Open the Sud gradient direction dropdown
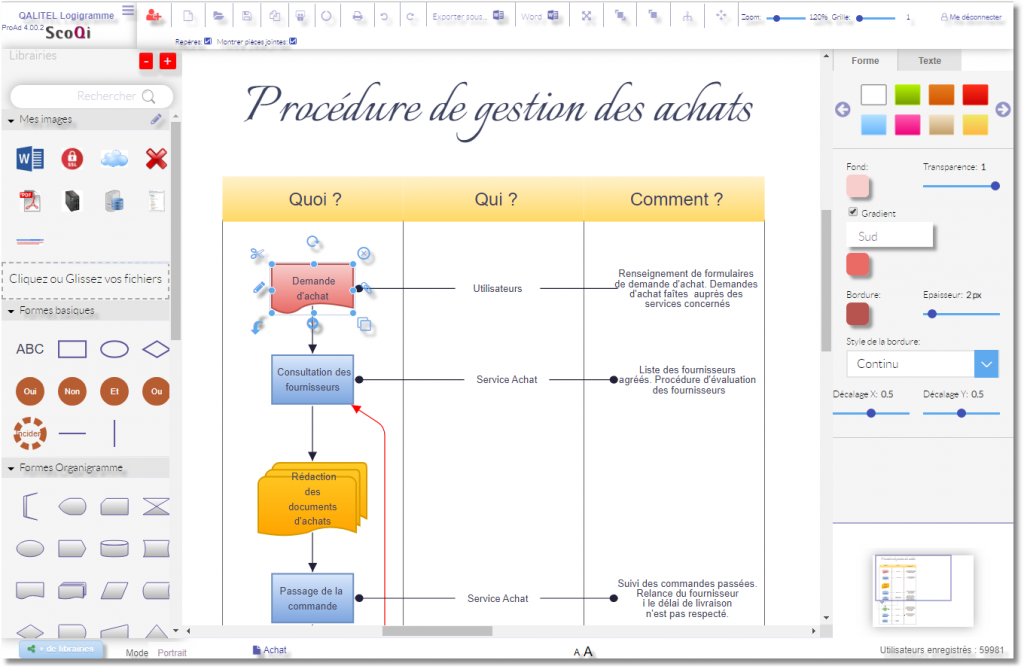Screen dimensions: 1024x669 [x=889, y=236]
